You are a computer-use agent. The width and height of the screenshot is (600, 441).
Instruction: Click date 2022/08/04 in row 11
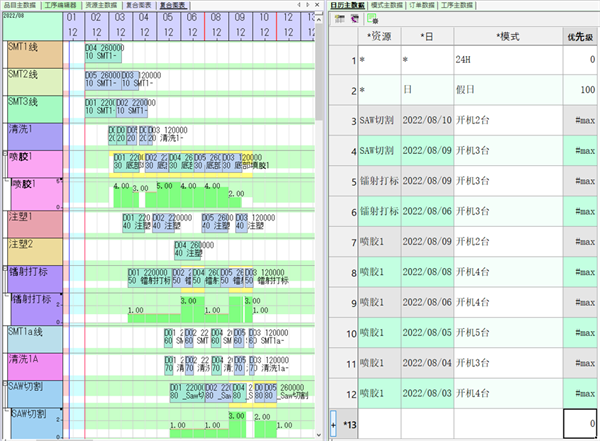pyautogui.click(x=427, y=363)
